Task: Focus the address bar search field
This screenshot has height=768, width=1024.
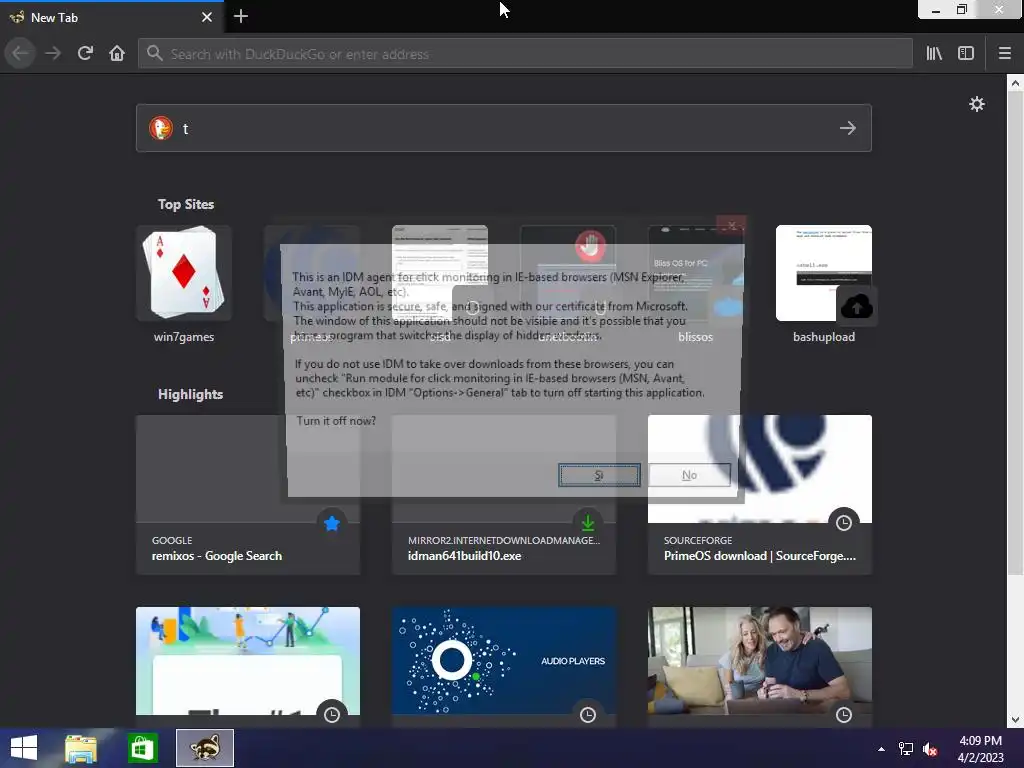Action: [525, 54]
